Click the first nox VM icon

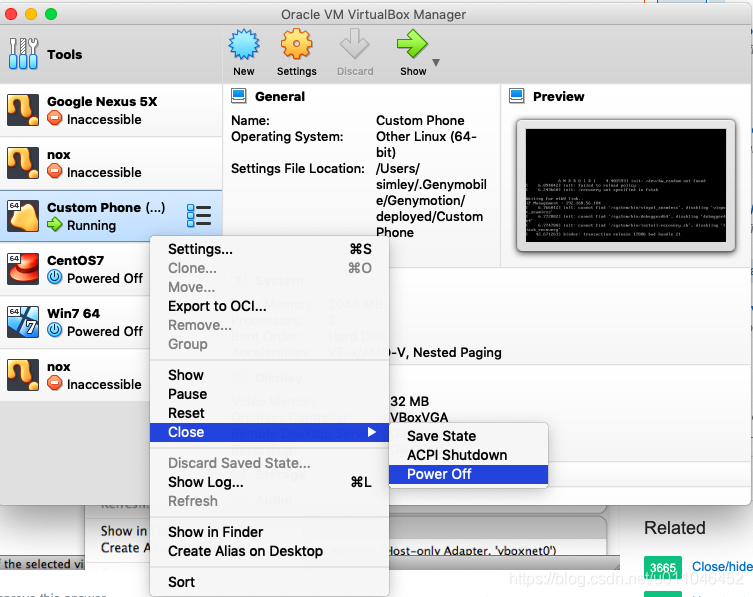coord(23,163)
